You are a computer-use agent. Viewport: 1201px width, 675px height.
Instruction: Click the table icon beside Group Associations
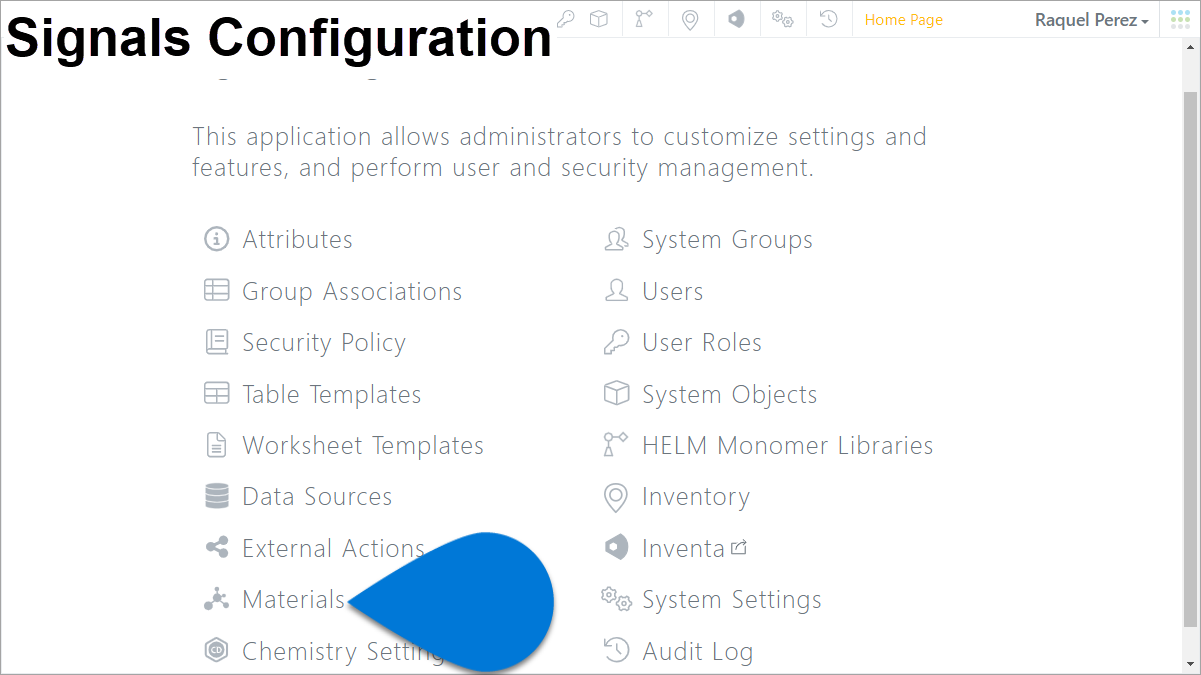point(216,291)
